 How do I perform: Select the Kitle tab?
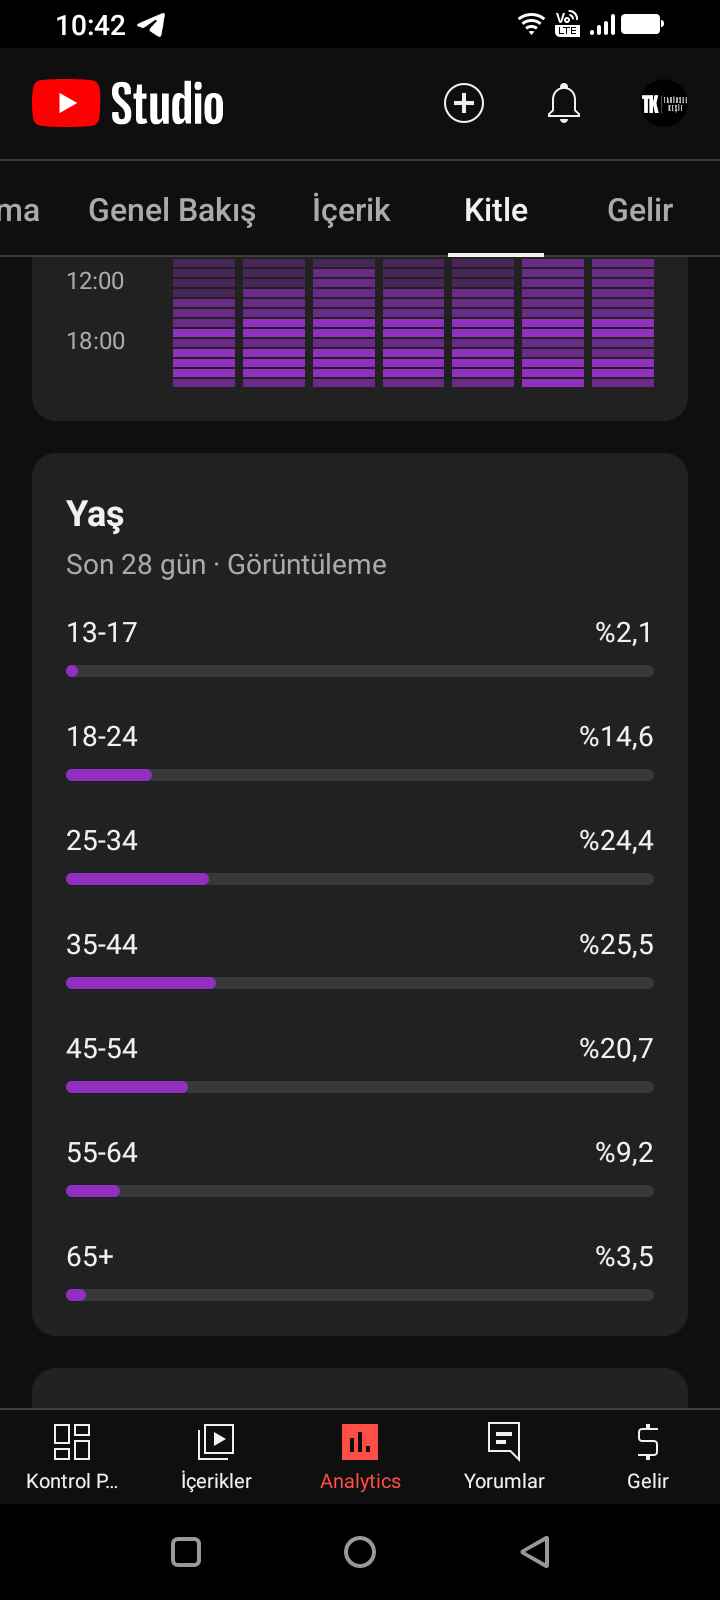(496, 210)
